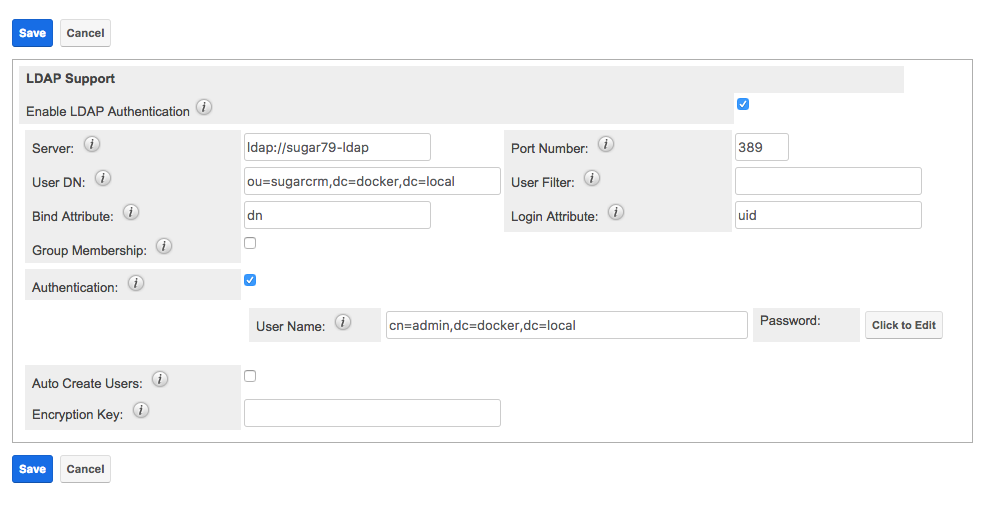Click the Login Attribute field with uid
986x506 pixels.
point(828,215)
